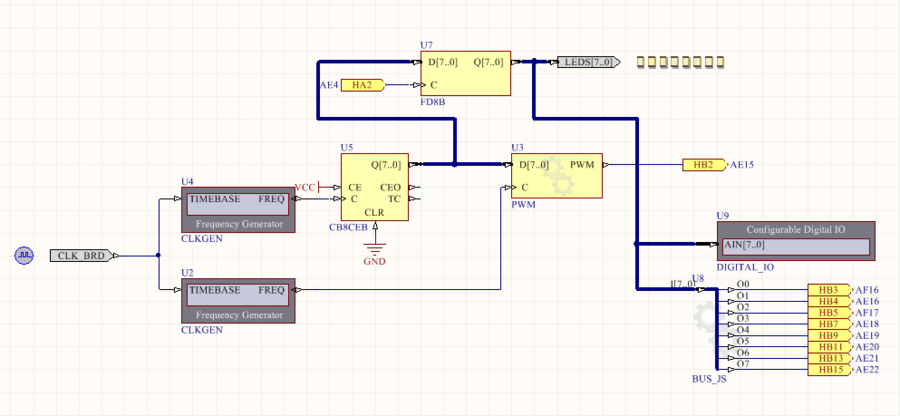
Task: Click the CLK_BRD input port
Action: tap(83, 256)
